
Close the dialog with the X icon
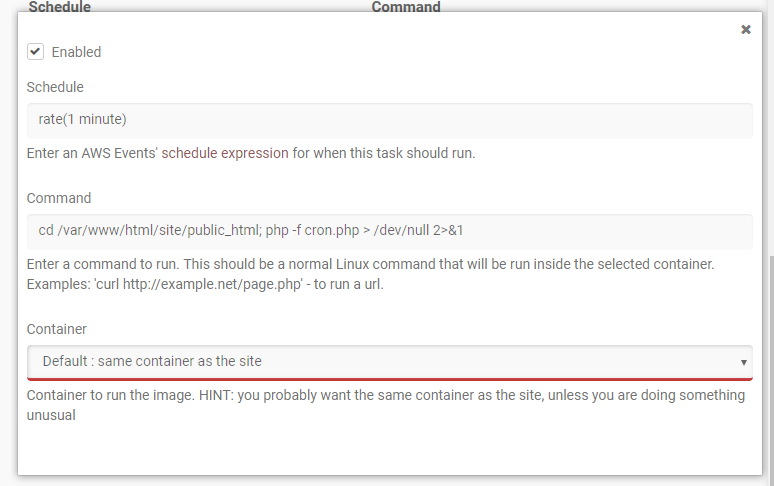click(x=746, y=30)
